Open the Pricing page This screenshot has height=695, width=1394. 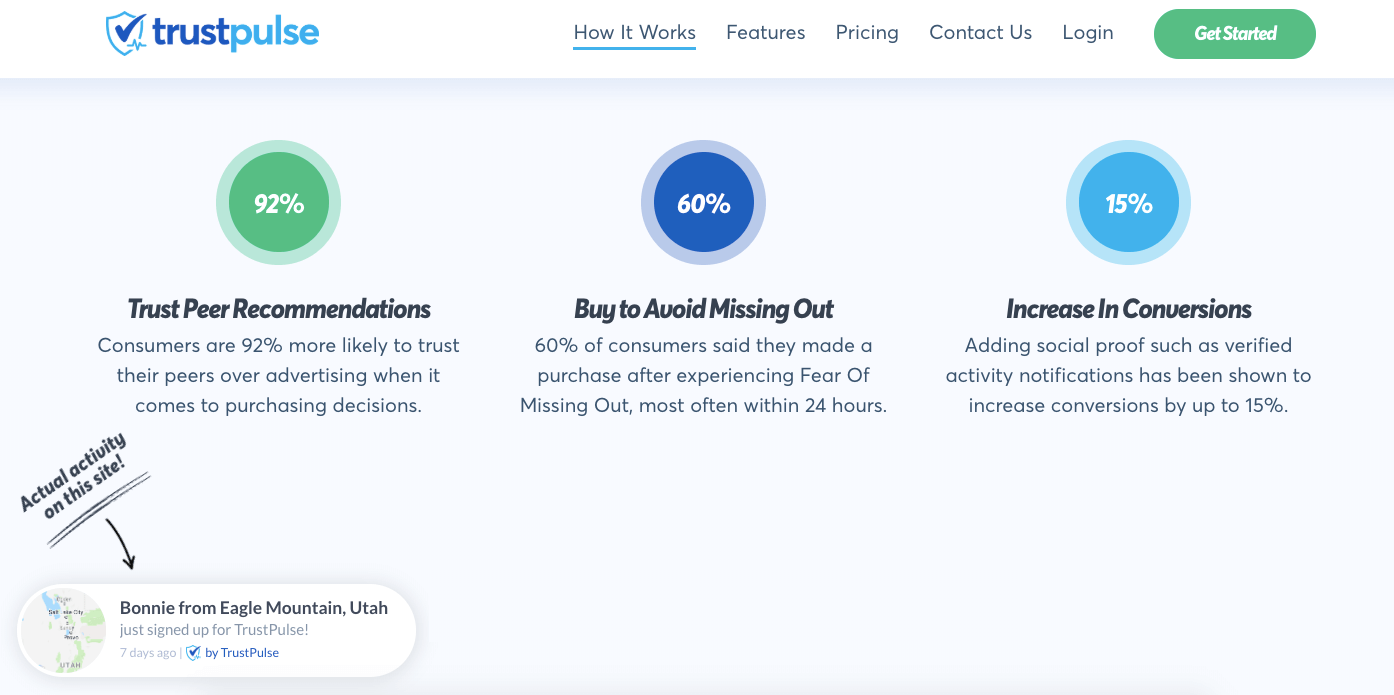point(867,32)
